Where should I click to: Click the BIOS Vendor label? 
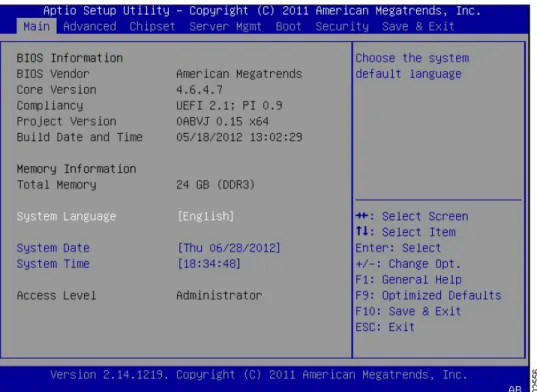[53, 74]
